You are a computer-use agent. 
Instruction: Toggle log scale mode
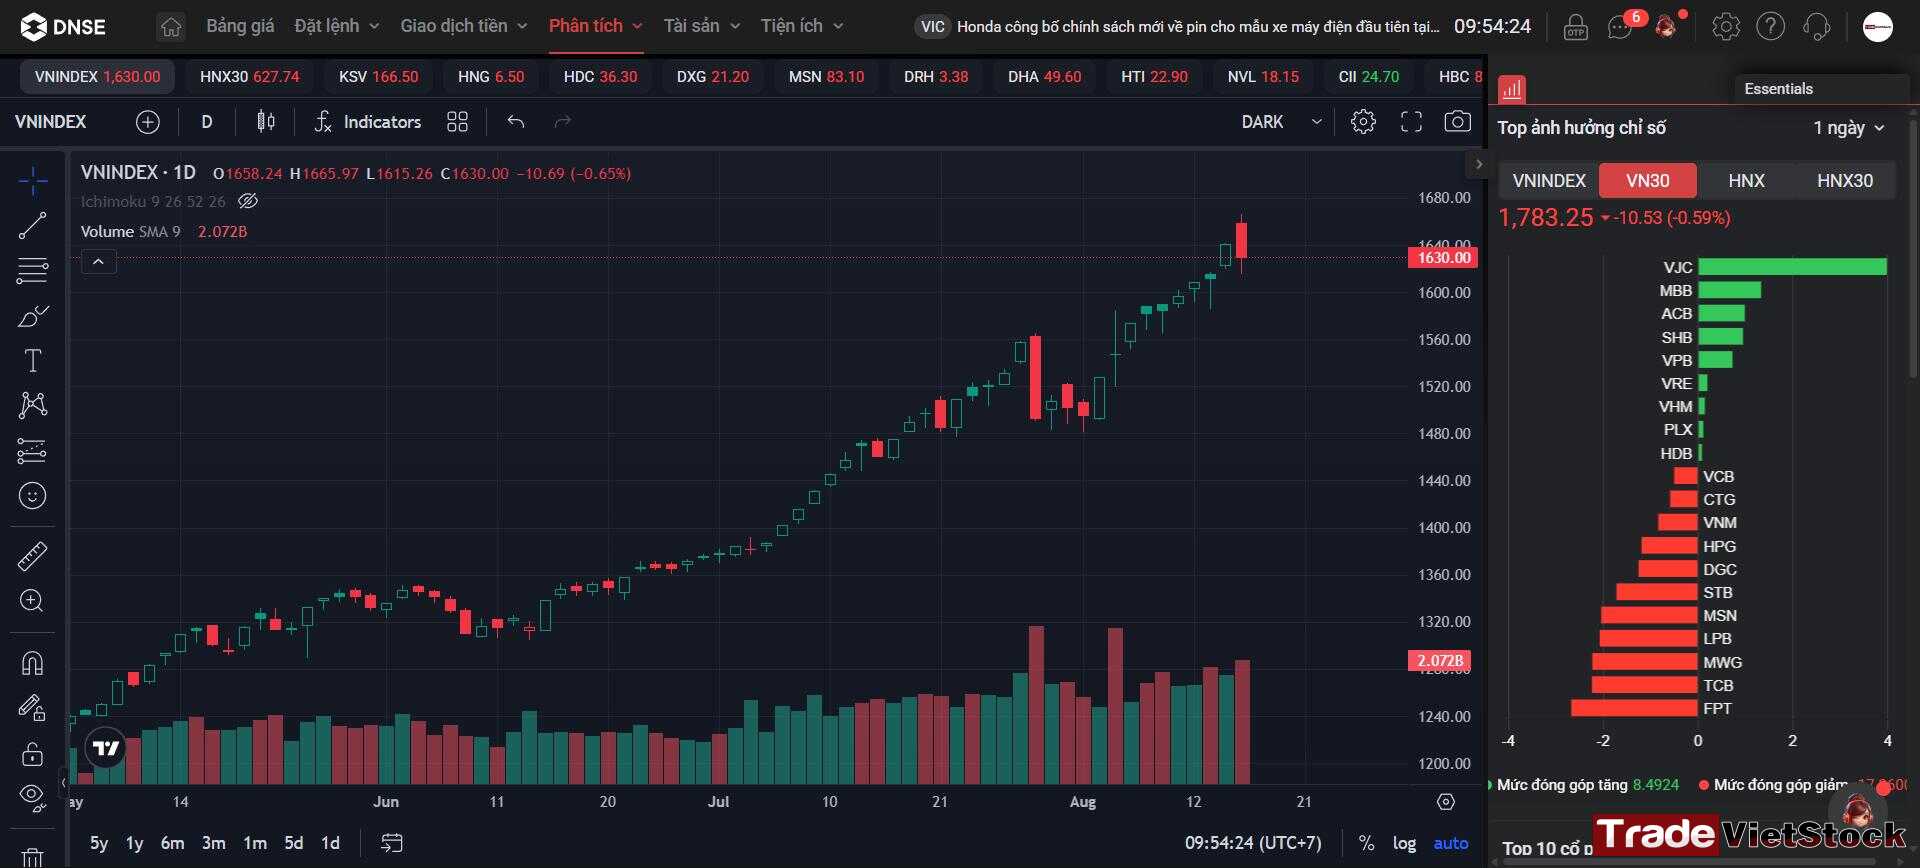1404,843
